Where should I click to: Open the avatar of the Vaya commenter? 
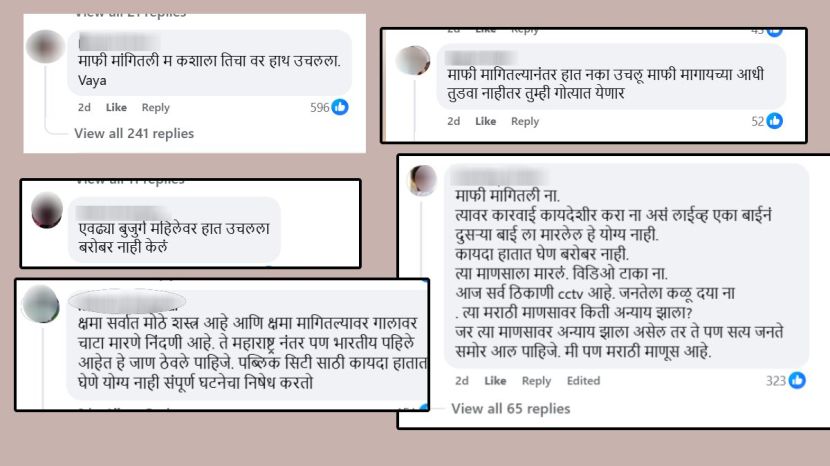45,47
